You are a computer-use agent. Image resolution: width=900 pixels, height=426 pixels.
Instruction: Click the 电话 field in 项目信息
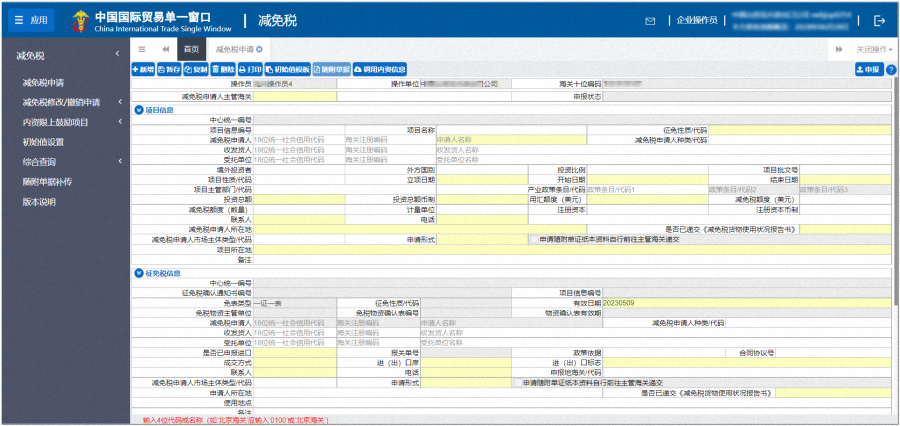[482, 219]
